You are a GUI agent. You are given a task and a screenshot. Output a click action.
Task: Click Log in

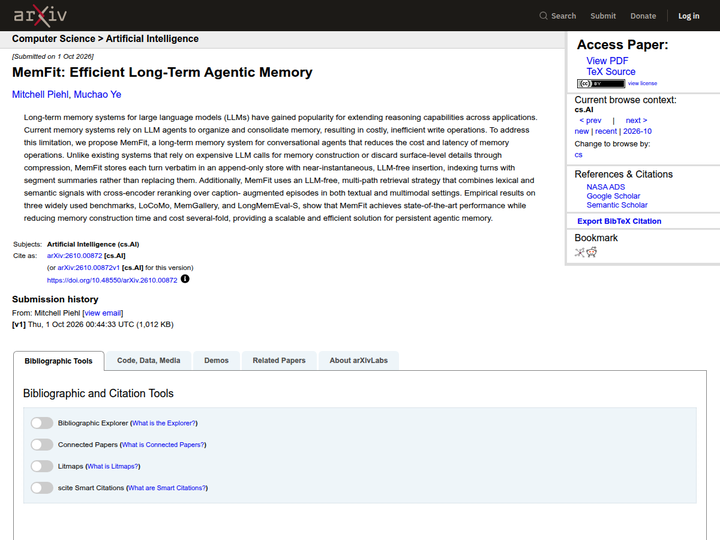coord(689,16)
